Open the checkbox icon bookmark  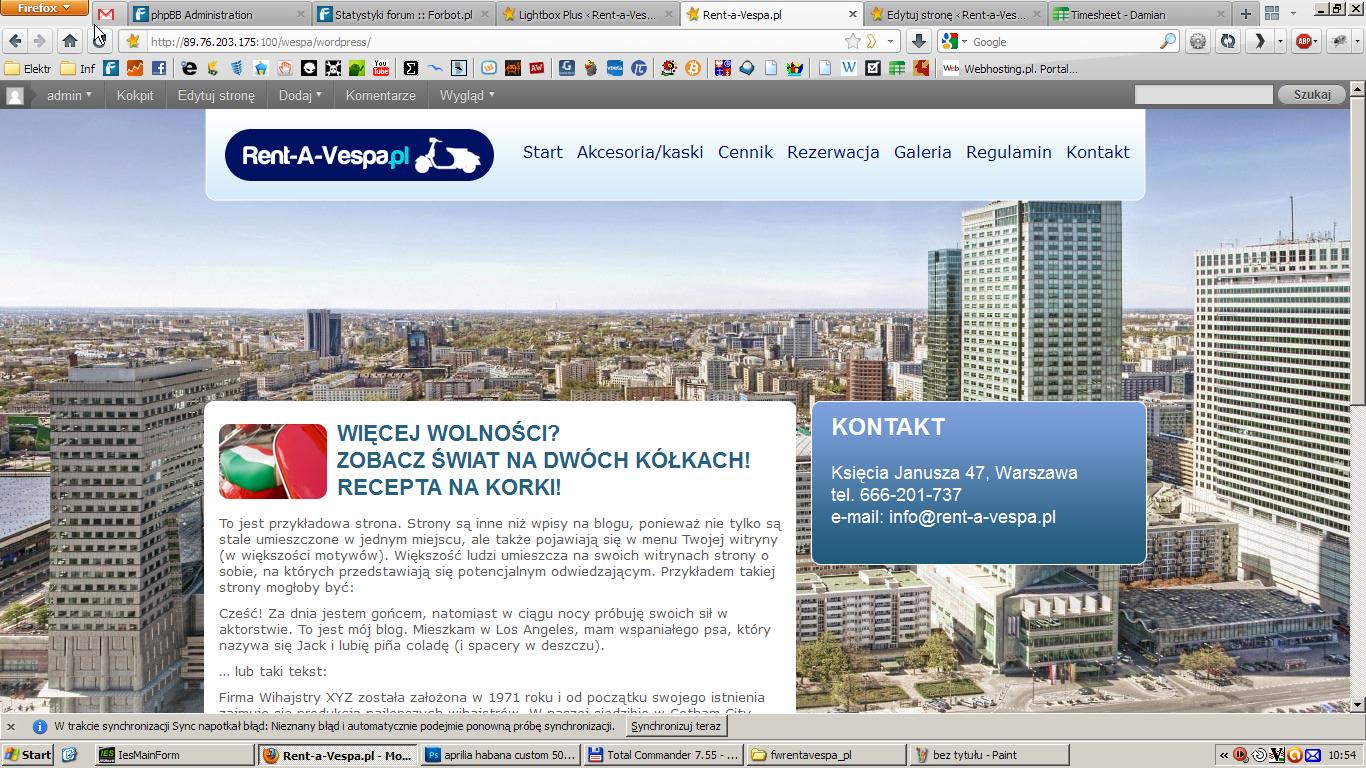(873, 68)
